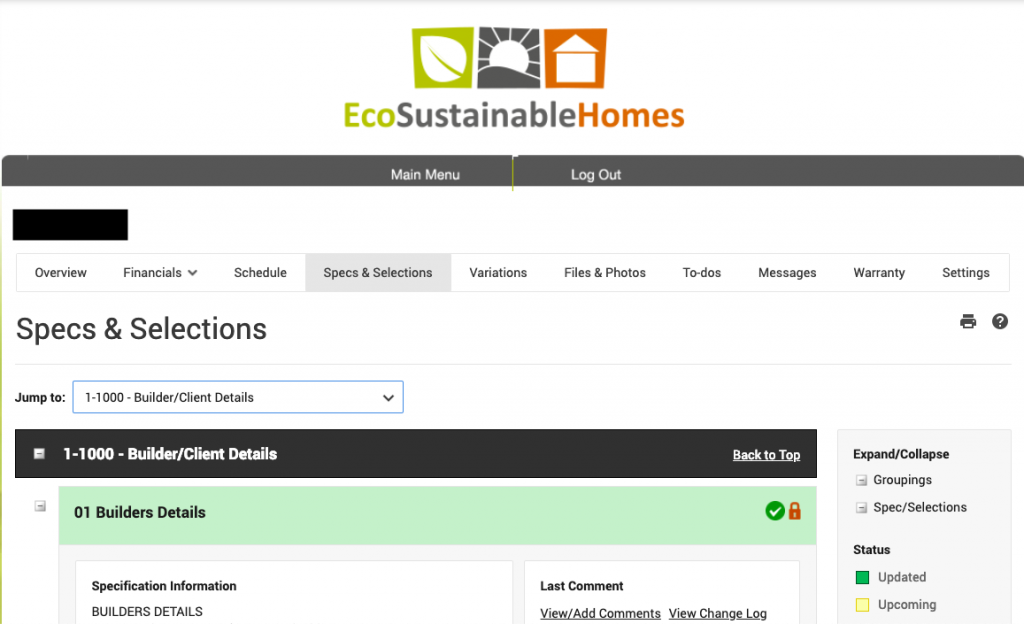Click the yellow Upcoming status swatch
Screen dimensions: 1024x624
[862, 605]
